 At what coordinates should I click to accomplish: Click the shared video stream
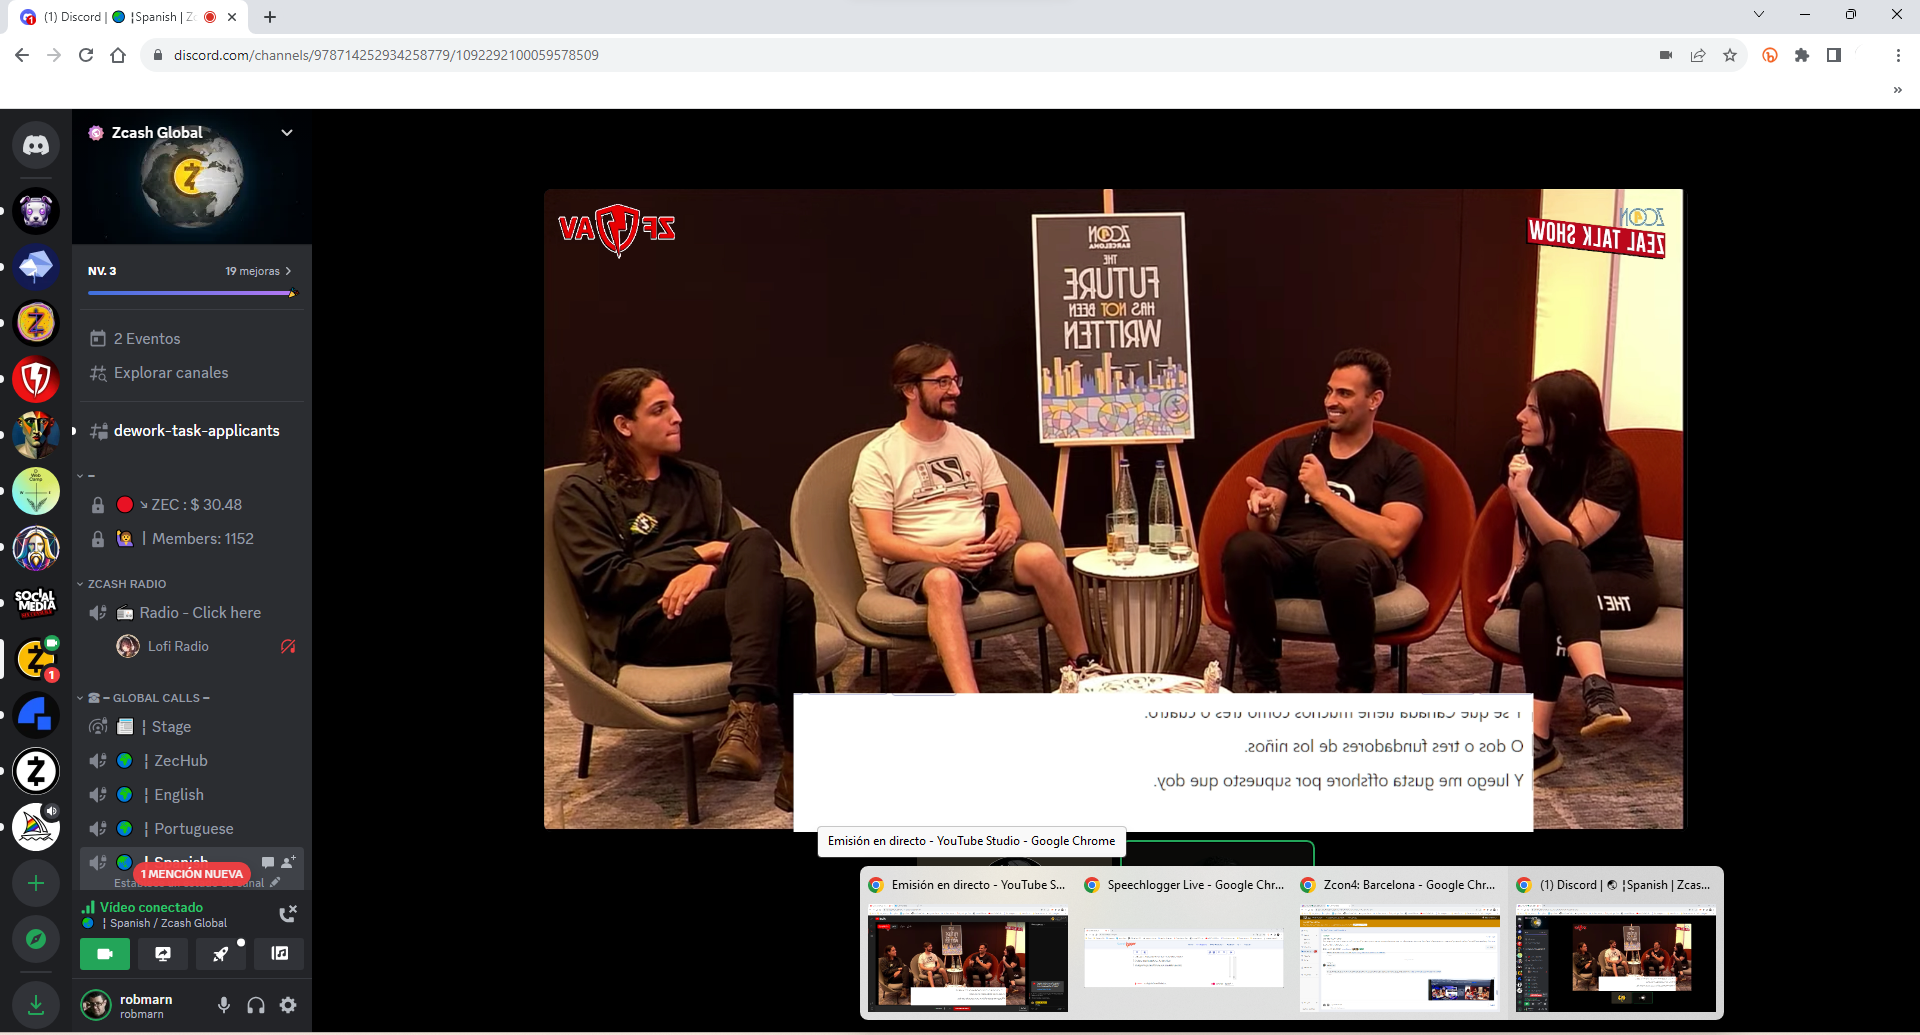tap(1113, 509)
